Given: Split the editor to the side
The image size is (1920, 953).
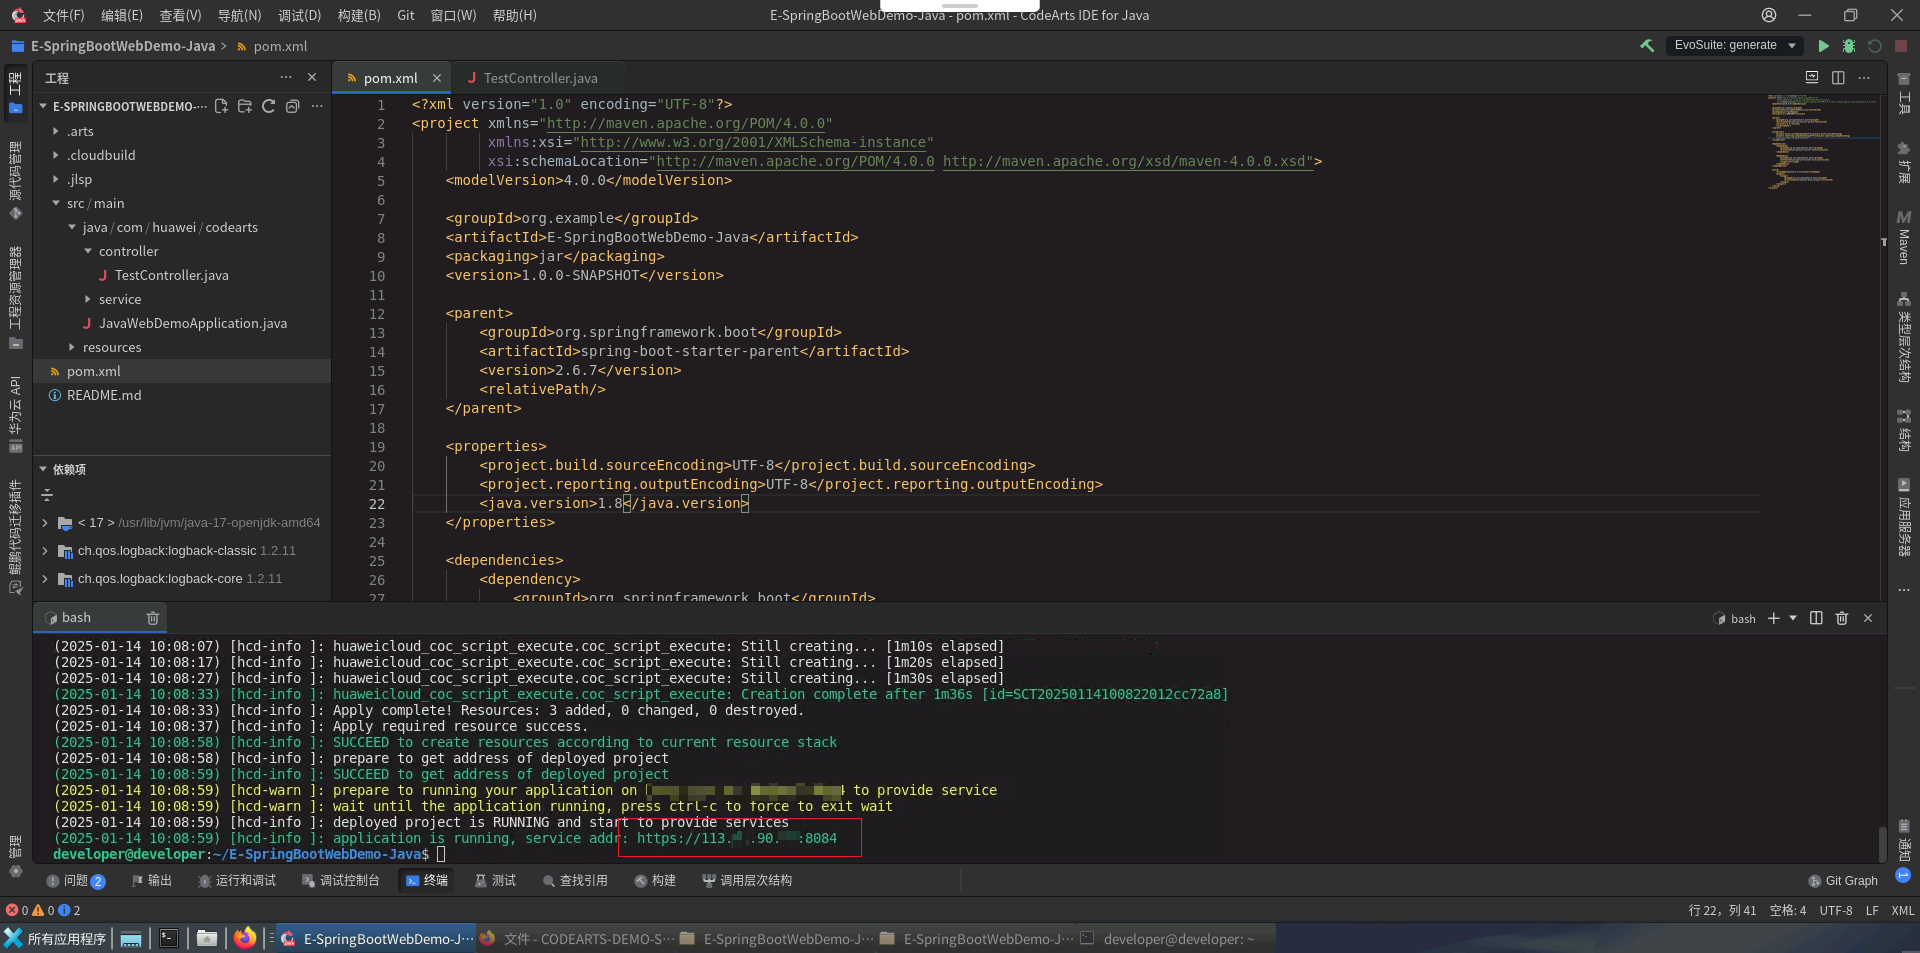Looking at the screenshot, I should [x=1838, y=77].
